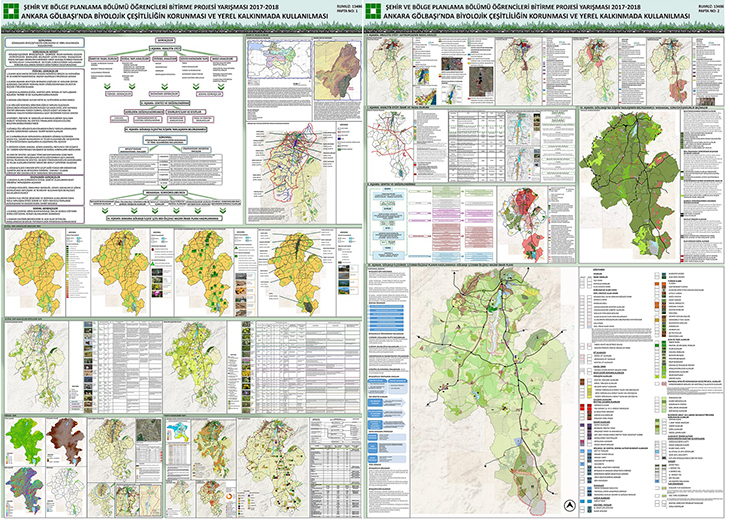Open the grey satellite photo with dark lake markers

tap(481, 82)
